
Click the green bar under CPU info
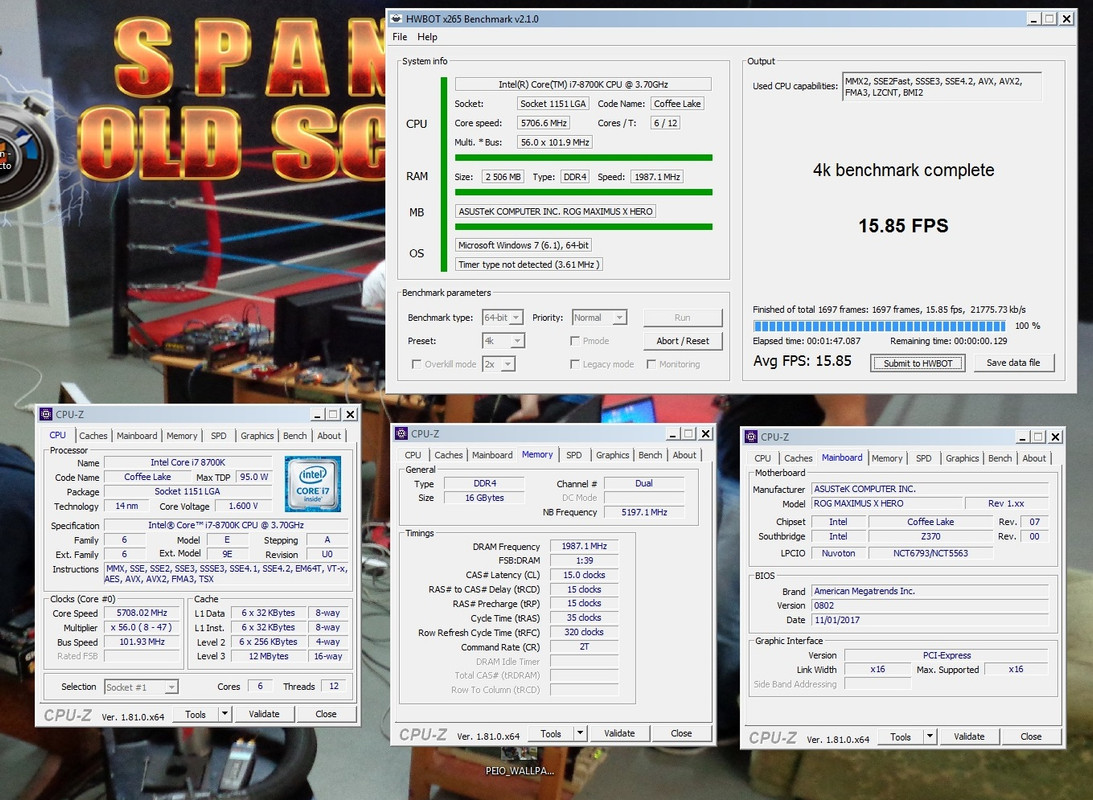click(583, 157)
